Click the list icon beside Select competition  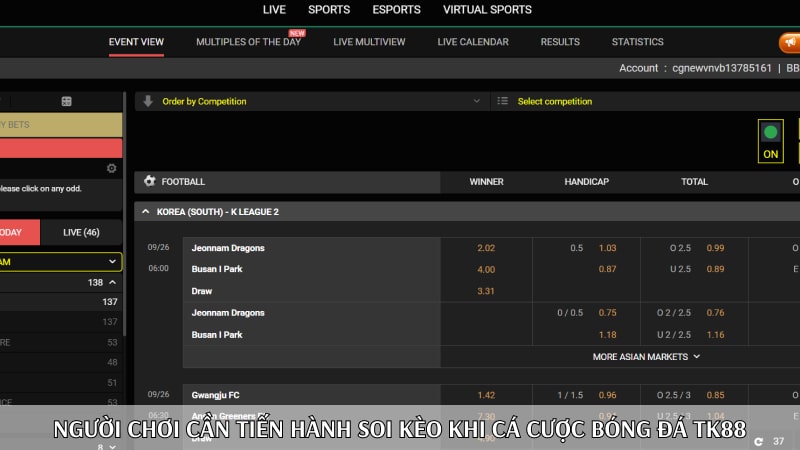(503, 101)
